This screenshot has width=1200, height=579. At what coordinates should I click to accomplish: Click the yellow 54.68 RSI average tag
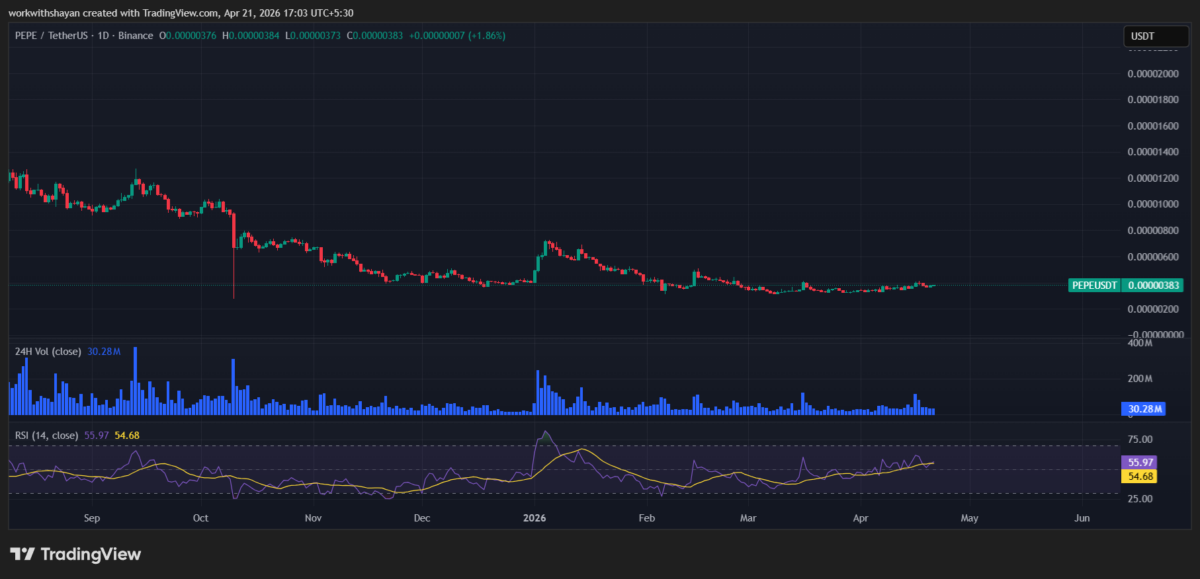(1140, 477)
